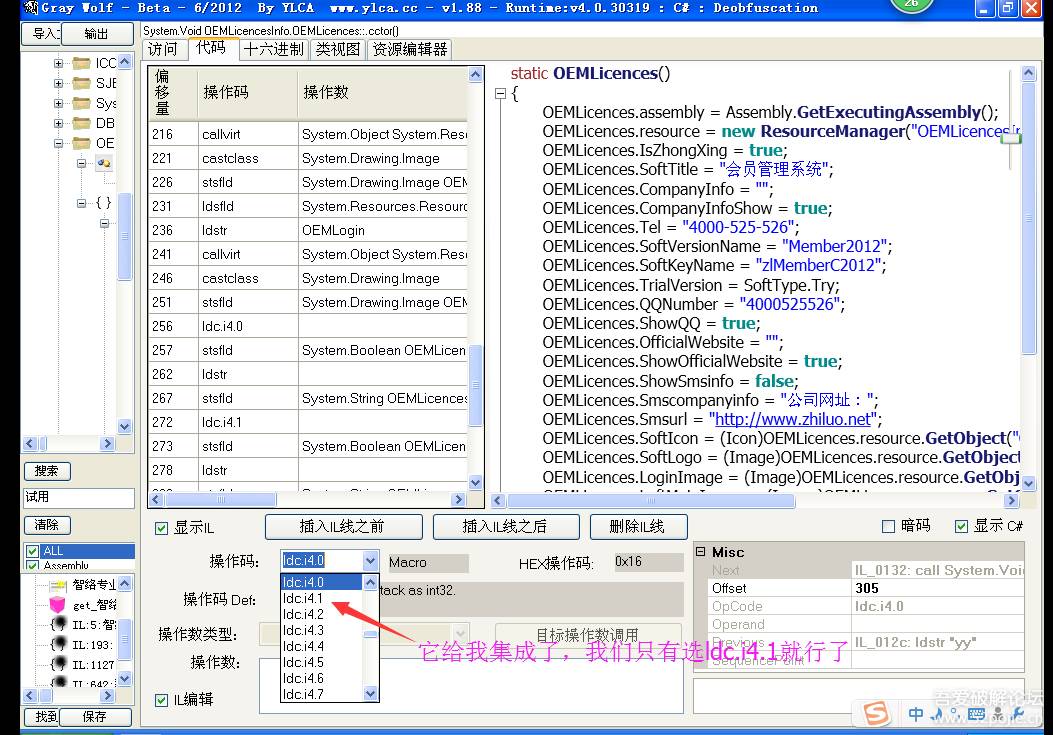The width and height of the screenshot is (1053, 735).
Task: Expand the SJE tree node
Action: 58,83
